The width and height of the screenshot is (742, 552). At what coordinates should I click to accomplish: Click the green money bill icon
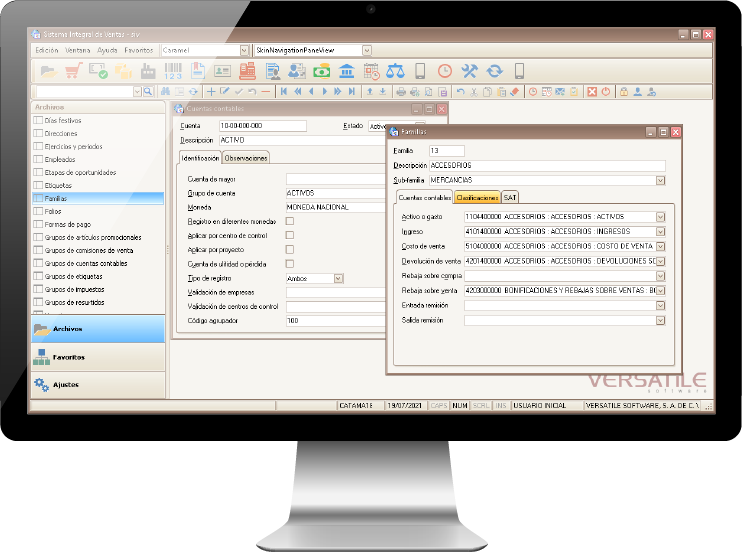(322, 71)
